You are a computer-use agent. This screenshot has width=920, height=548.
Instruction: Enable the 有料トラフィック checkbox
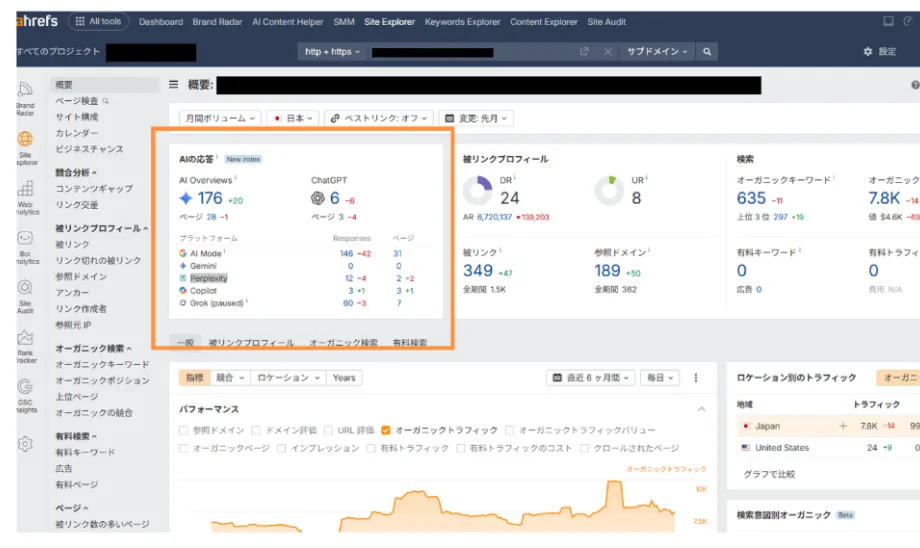tap(371, 448)
